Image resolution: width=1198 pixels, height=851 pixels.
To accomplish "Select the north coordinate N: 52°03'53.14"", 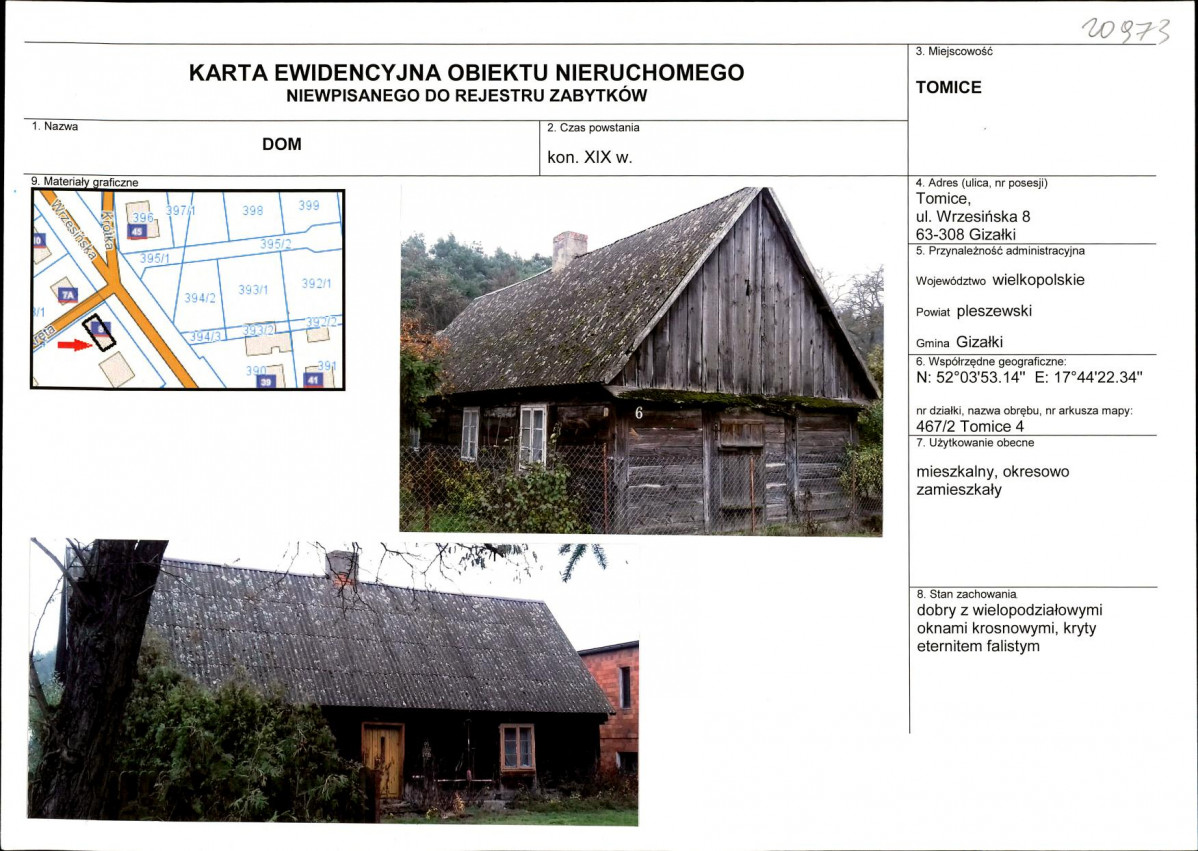I will coord(970,377).
